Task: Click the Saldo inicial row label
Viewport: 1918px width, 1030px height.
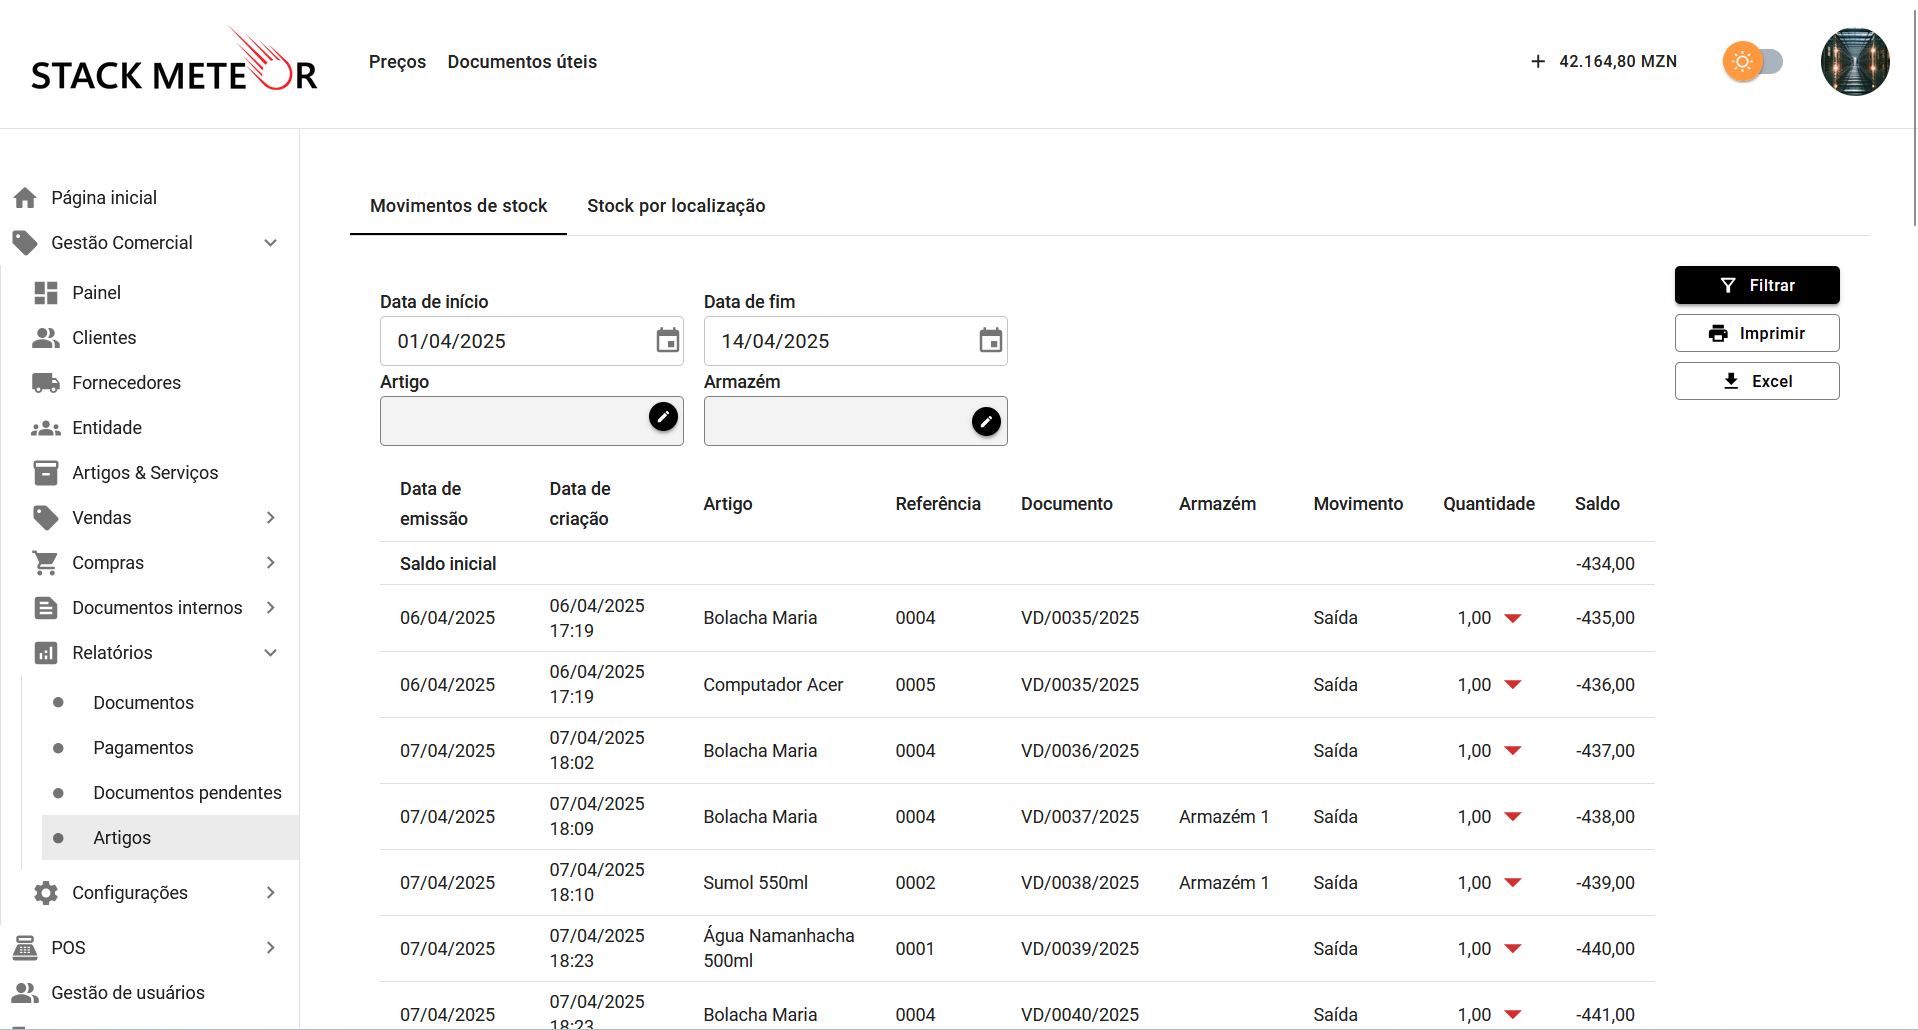Action: 448,564
